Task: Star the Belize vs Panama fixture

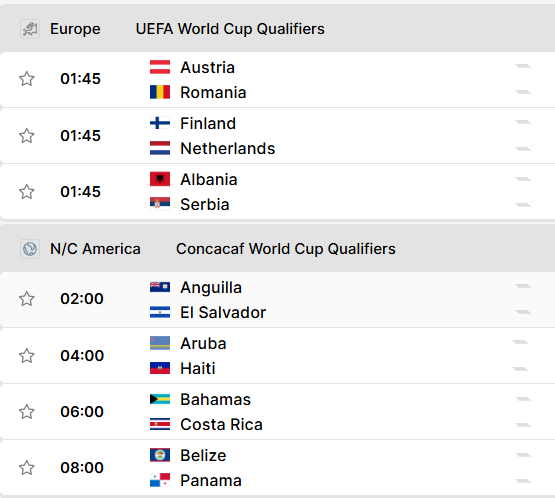Action: tap(27, 468)
